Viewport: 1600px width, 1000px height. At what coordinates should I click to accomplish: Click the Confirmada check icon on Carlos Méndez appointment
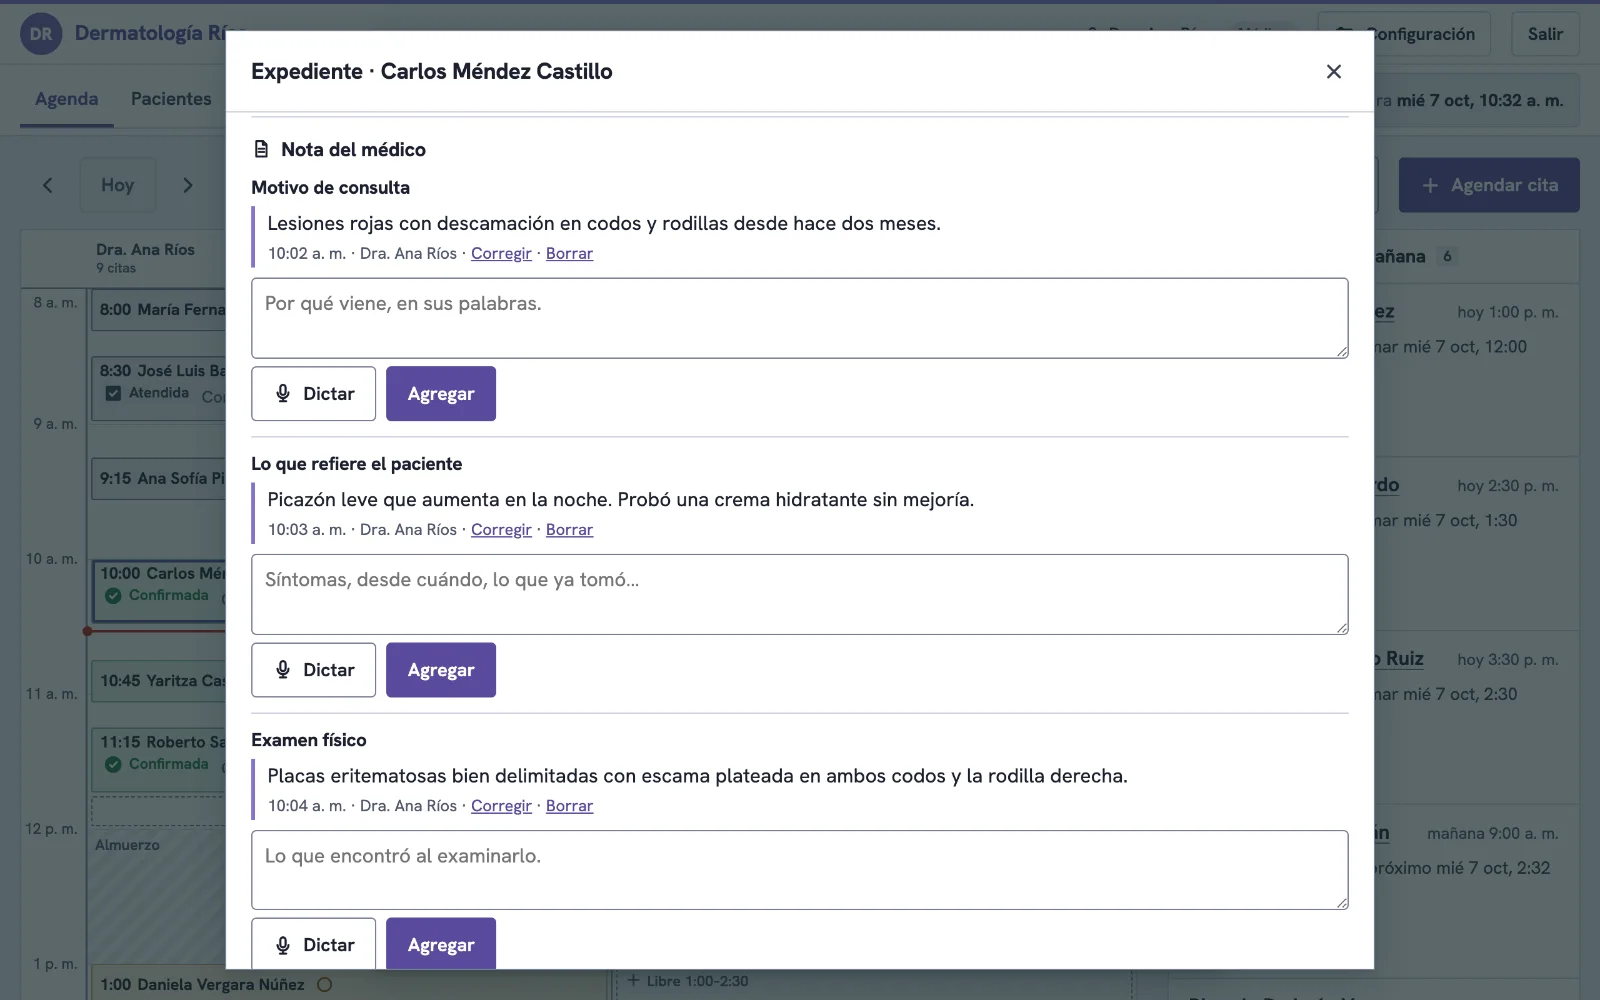click(x=113, y=595)
